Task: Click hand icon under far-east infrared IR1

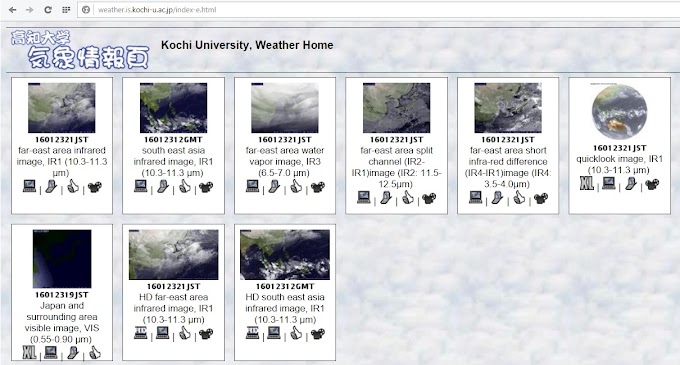Action: 73,186
